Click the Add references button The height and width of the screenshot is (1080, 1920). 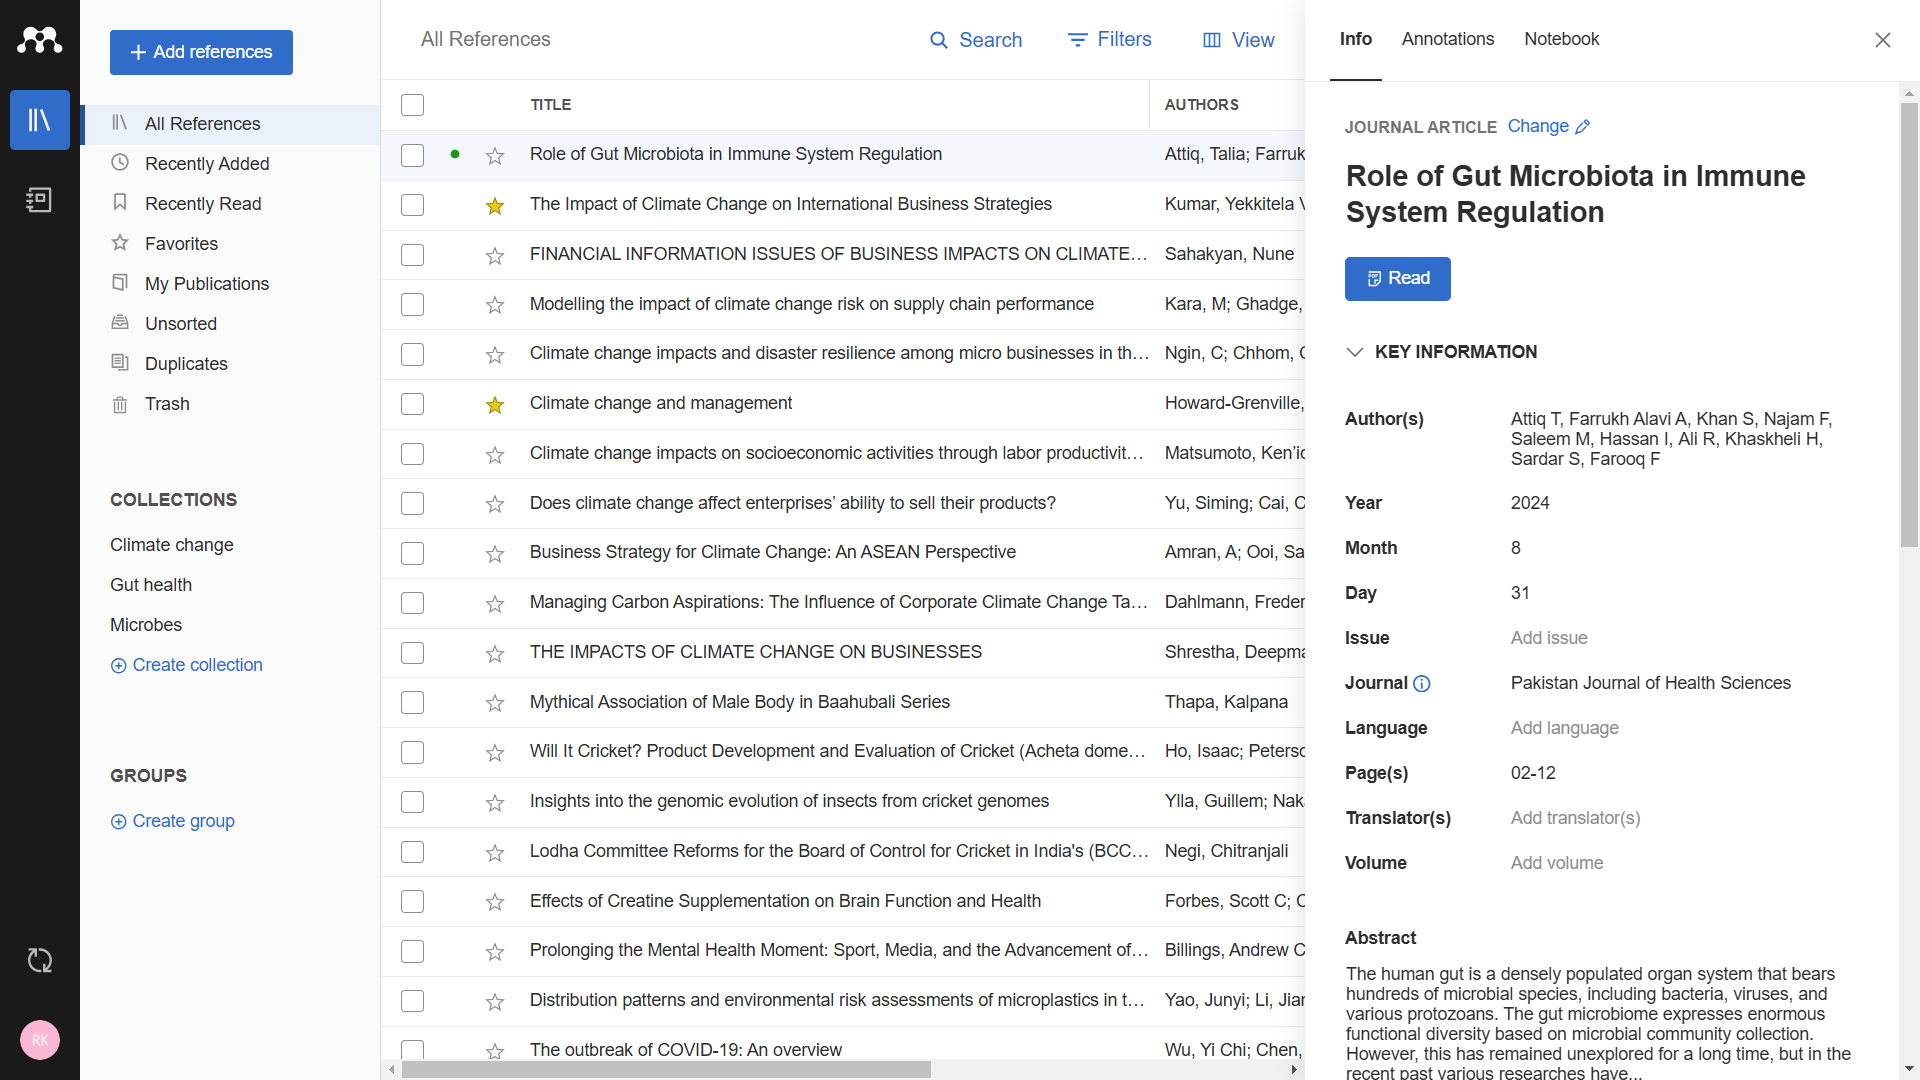point(201,52)
